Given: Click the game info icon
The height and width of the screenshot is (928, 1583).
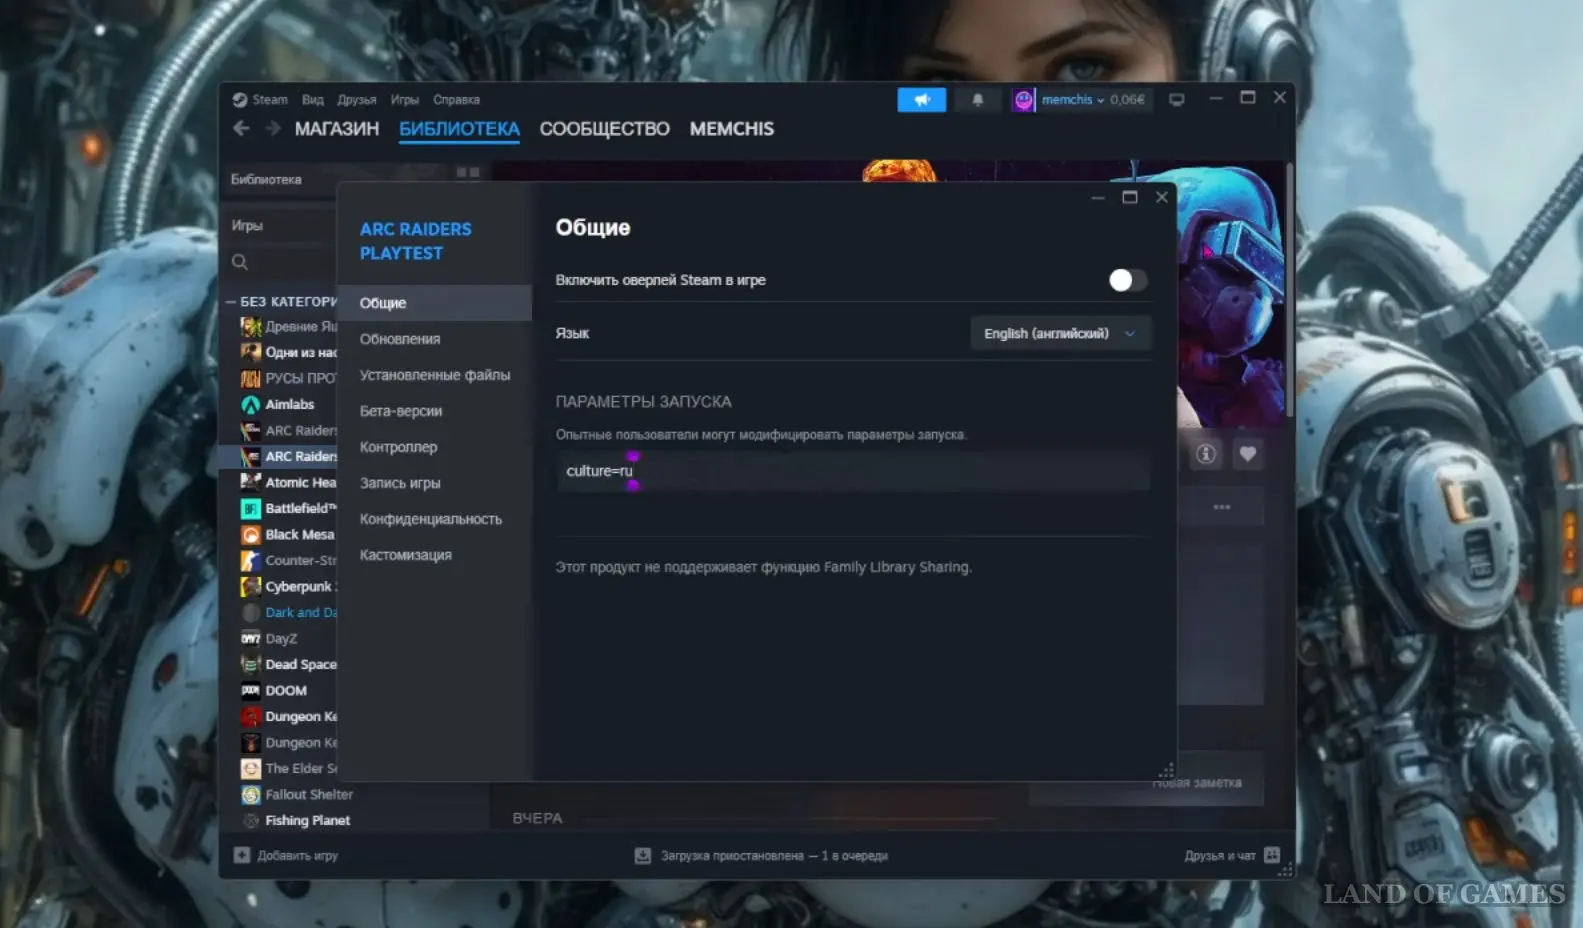Looking at the screenshot, I should pos(1206,454).
